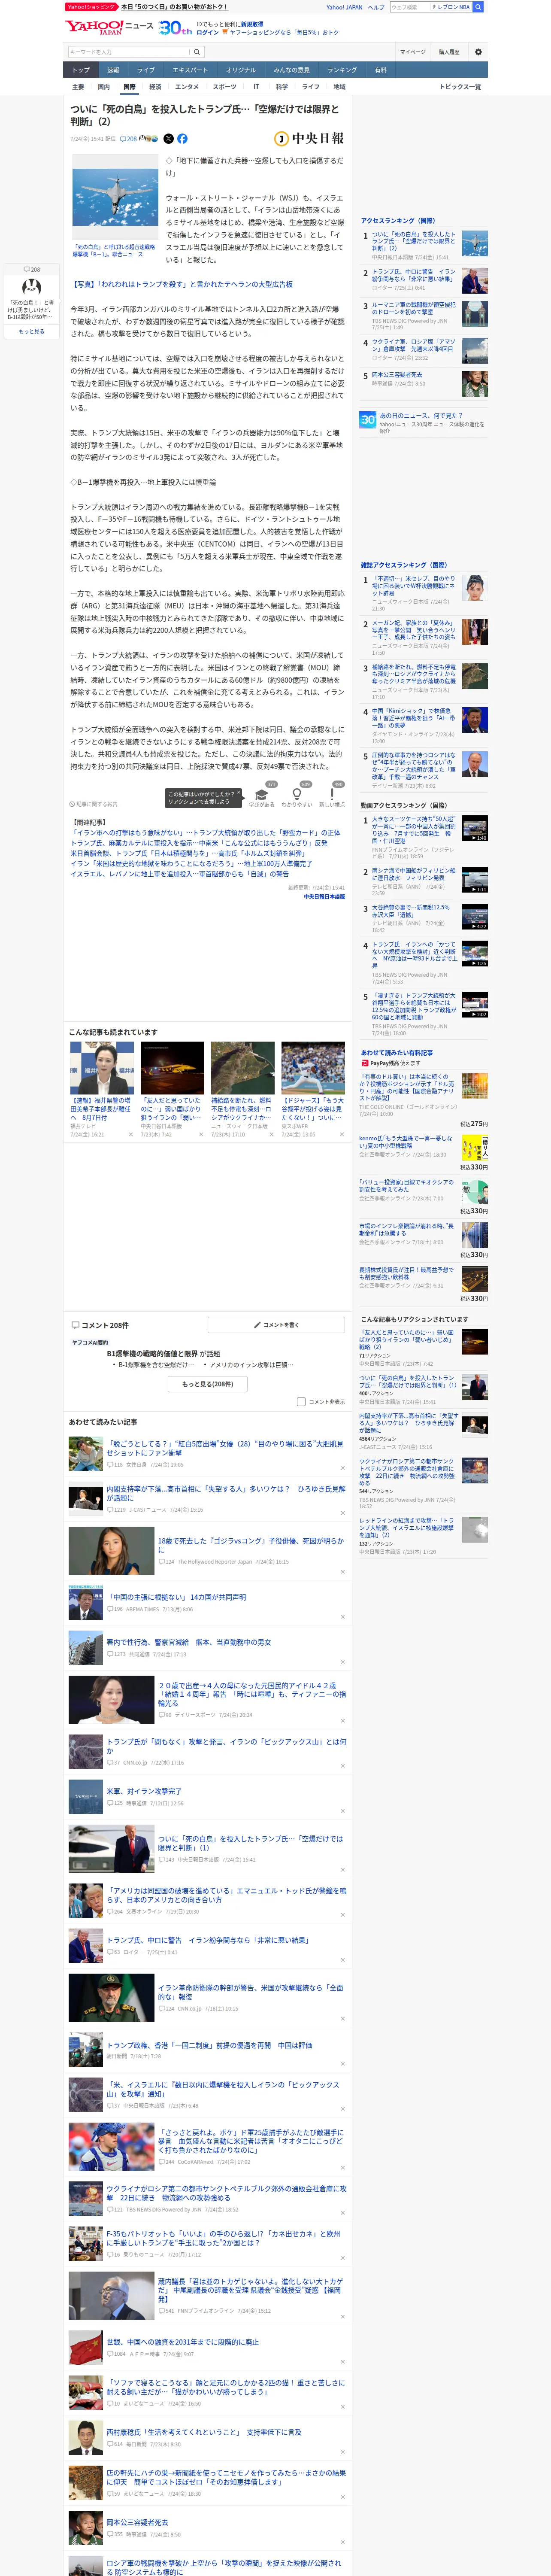
Task: Open the B-1 bomber article photo
Action: [x=115, y=197]
